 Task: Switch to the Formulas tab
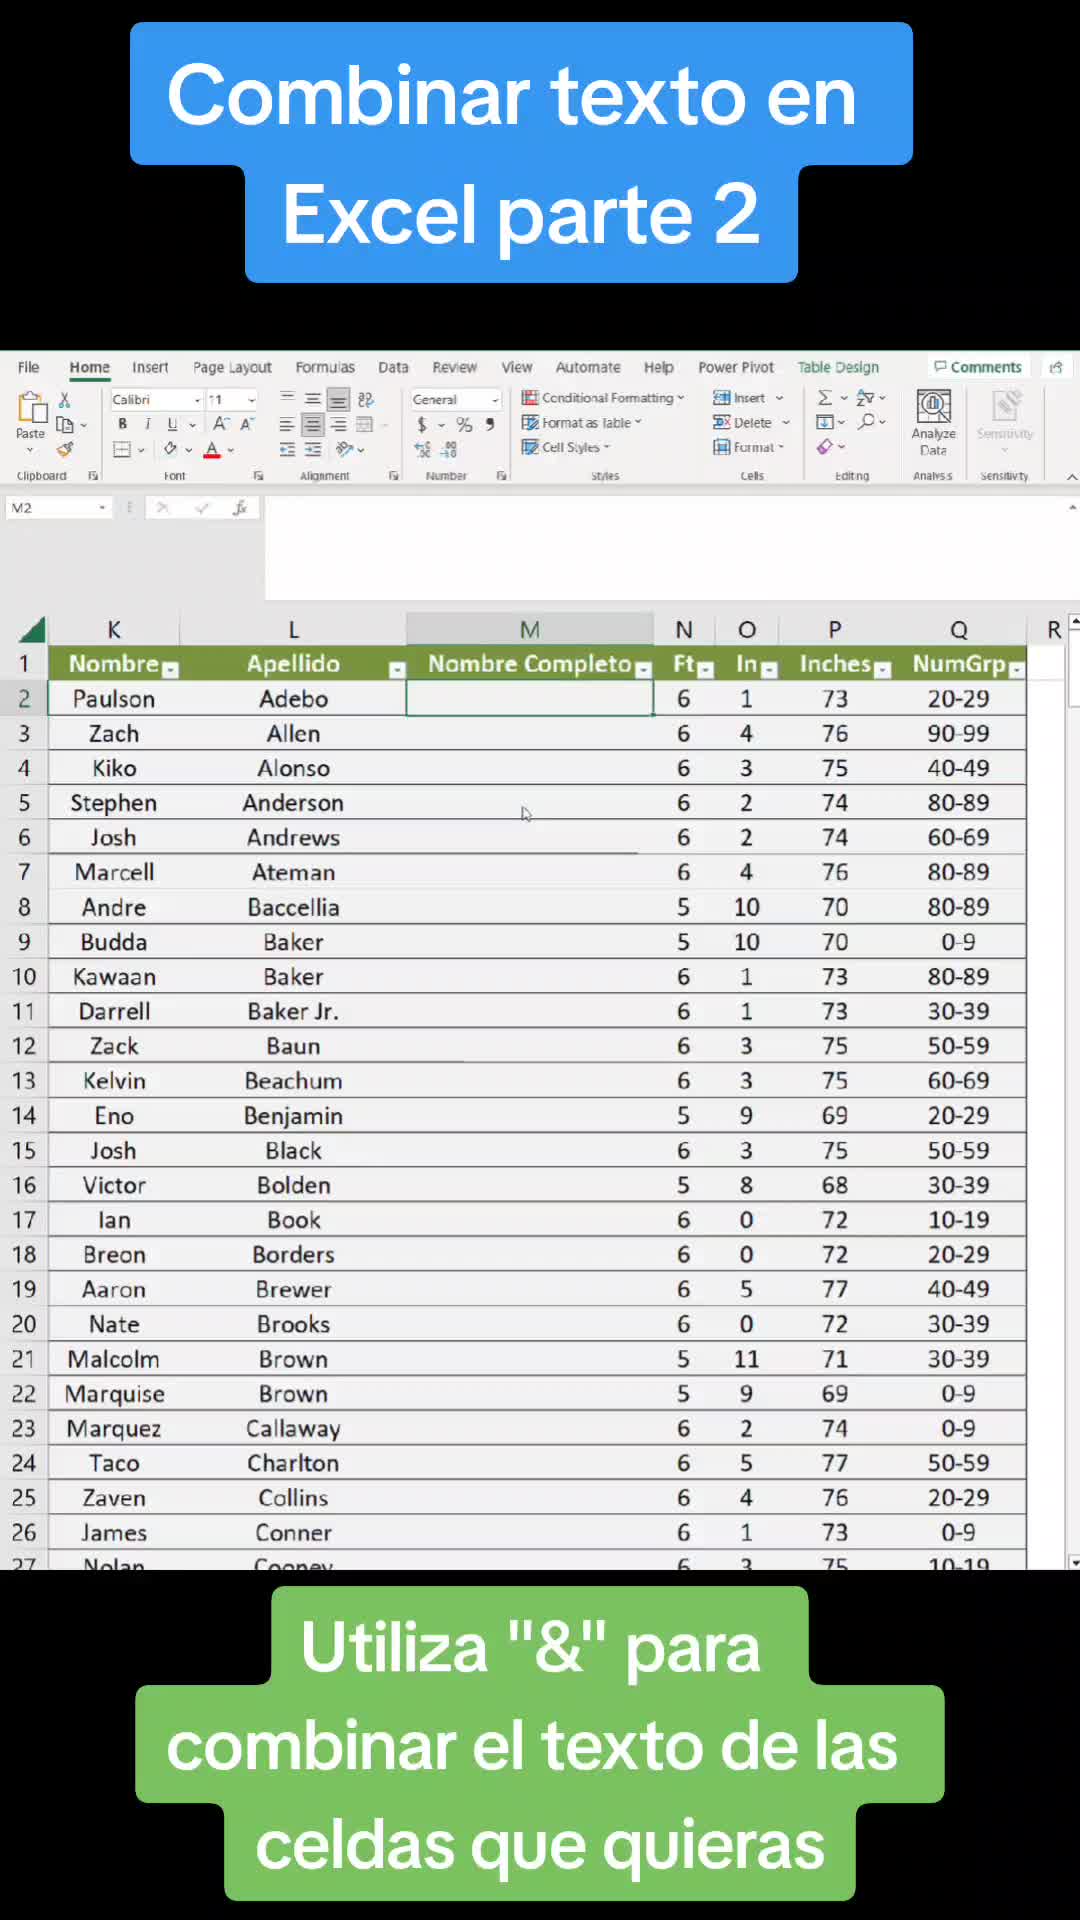(x=325, y=367)
